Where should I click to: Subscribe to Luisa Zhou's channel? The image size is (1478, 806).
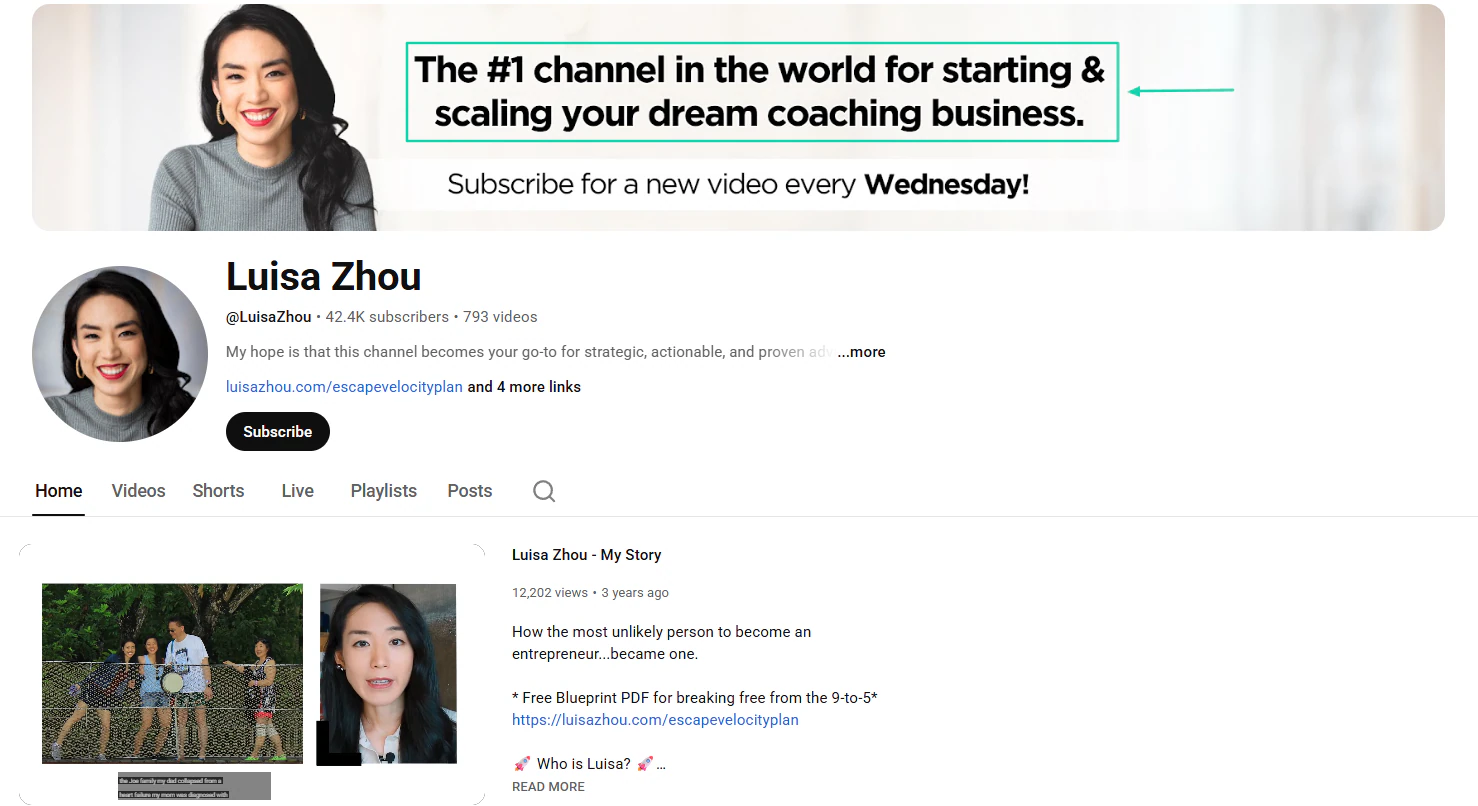coord(278,431)
